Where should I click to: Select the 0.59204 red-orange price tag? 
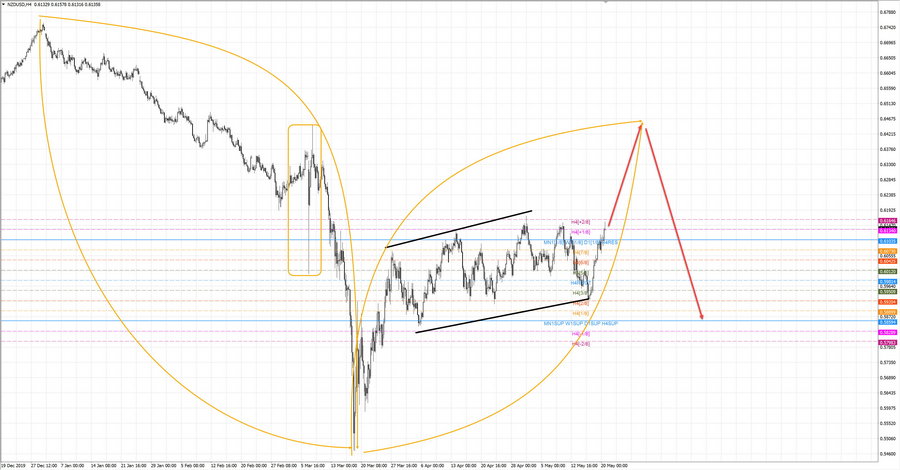coord(887,302)
